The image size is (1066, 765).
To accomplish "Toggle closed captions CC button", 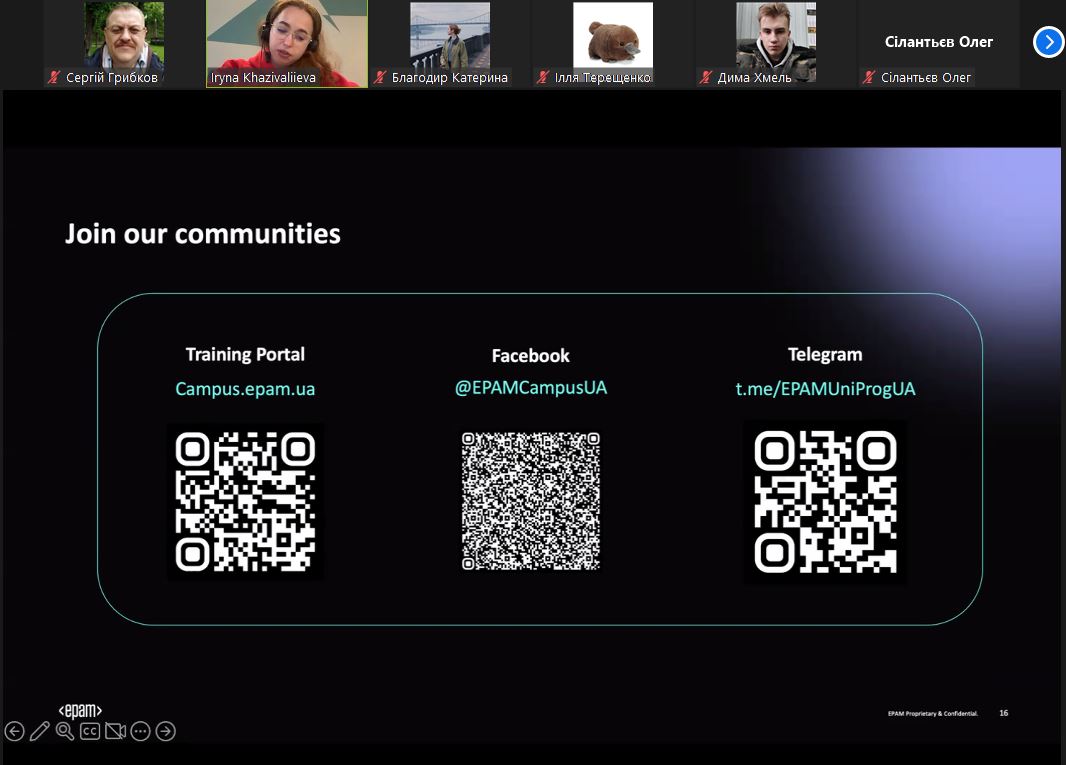I will (x=90, y=731).
